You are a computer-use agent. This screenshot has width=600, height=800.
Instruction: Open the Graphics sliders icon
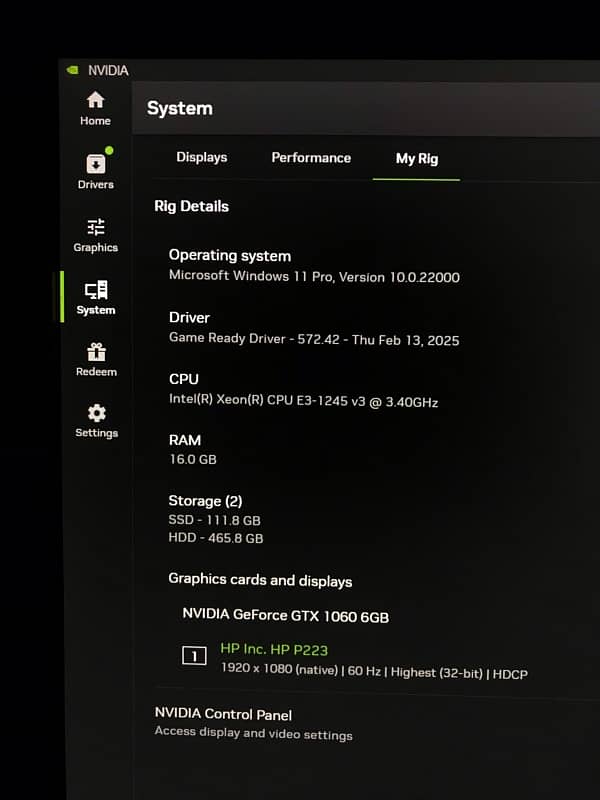[95, 227]
